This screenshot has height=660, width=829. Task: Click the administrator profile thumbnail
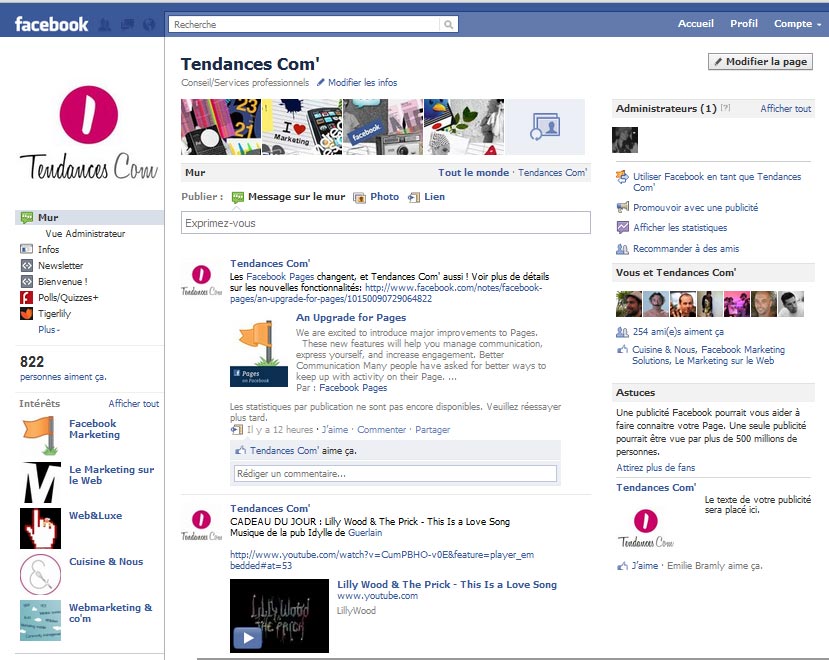pos(625,140)
